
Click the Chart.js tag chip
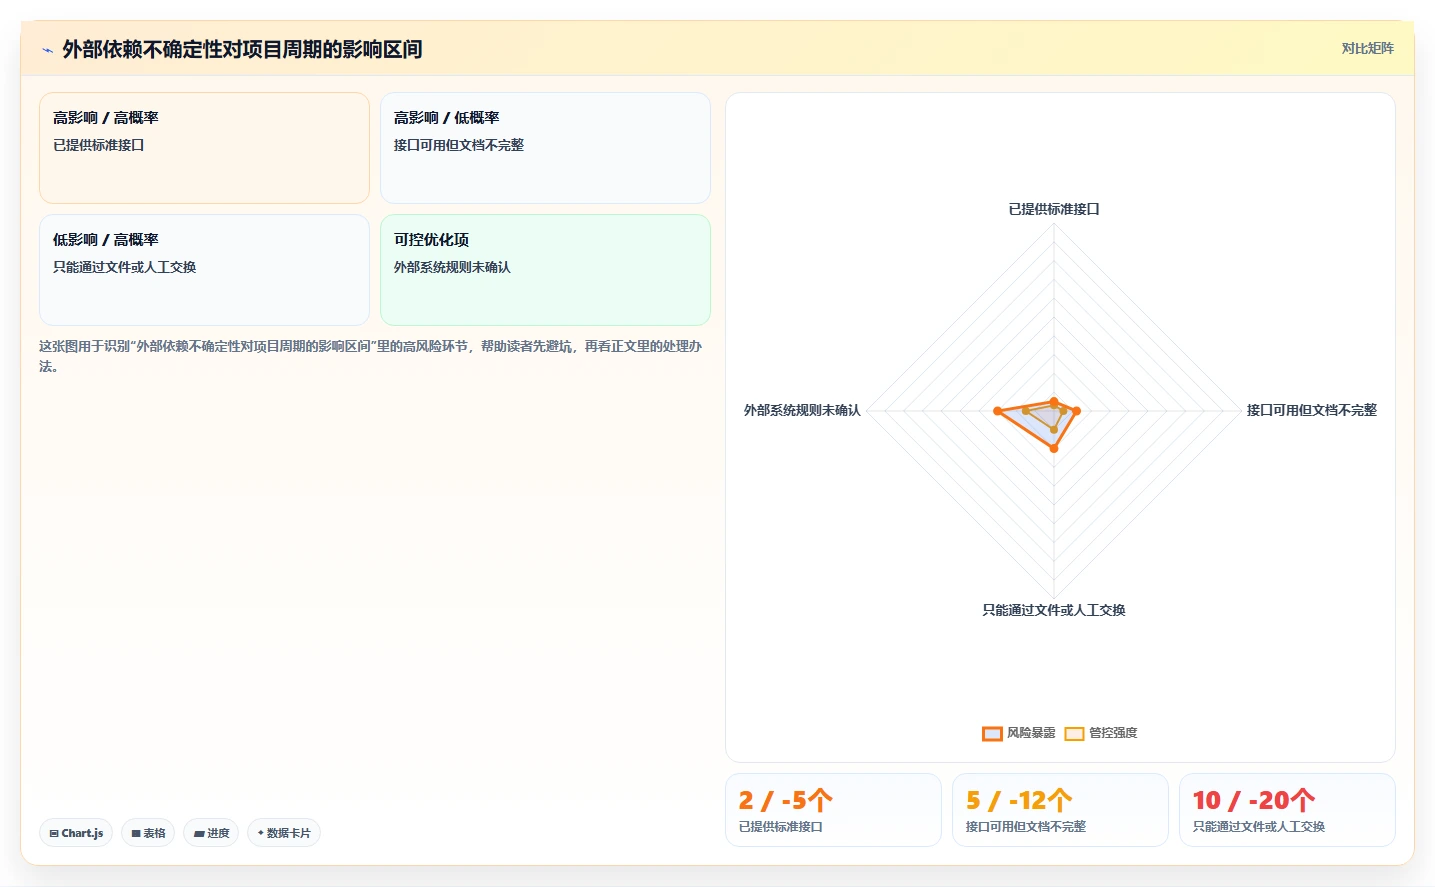tap(76, 833)
